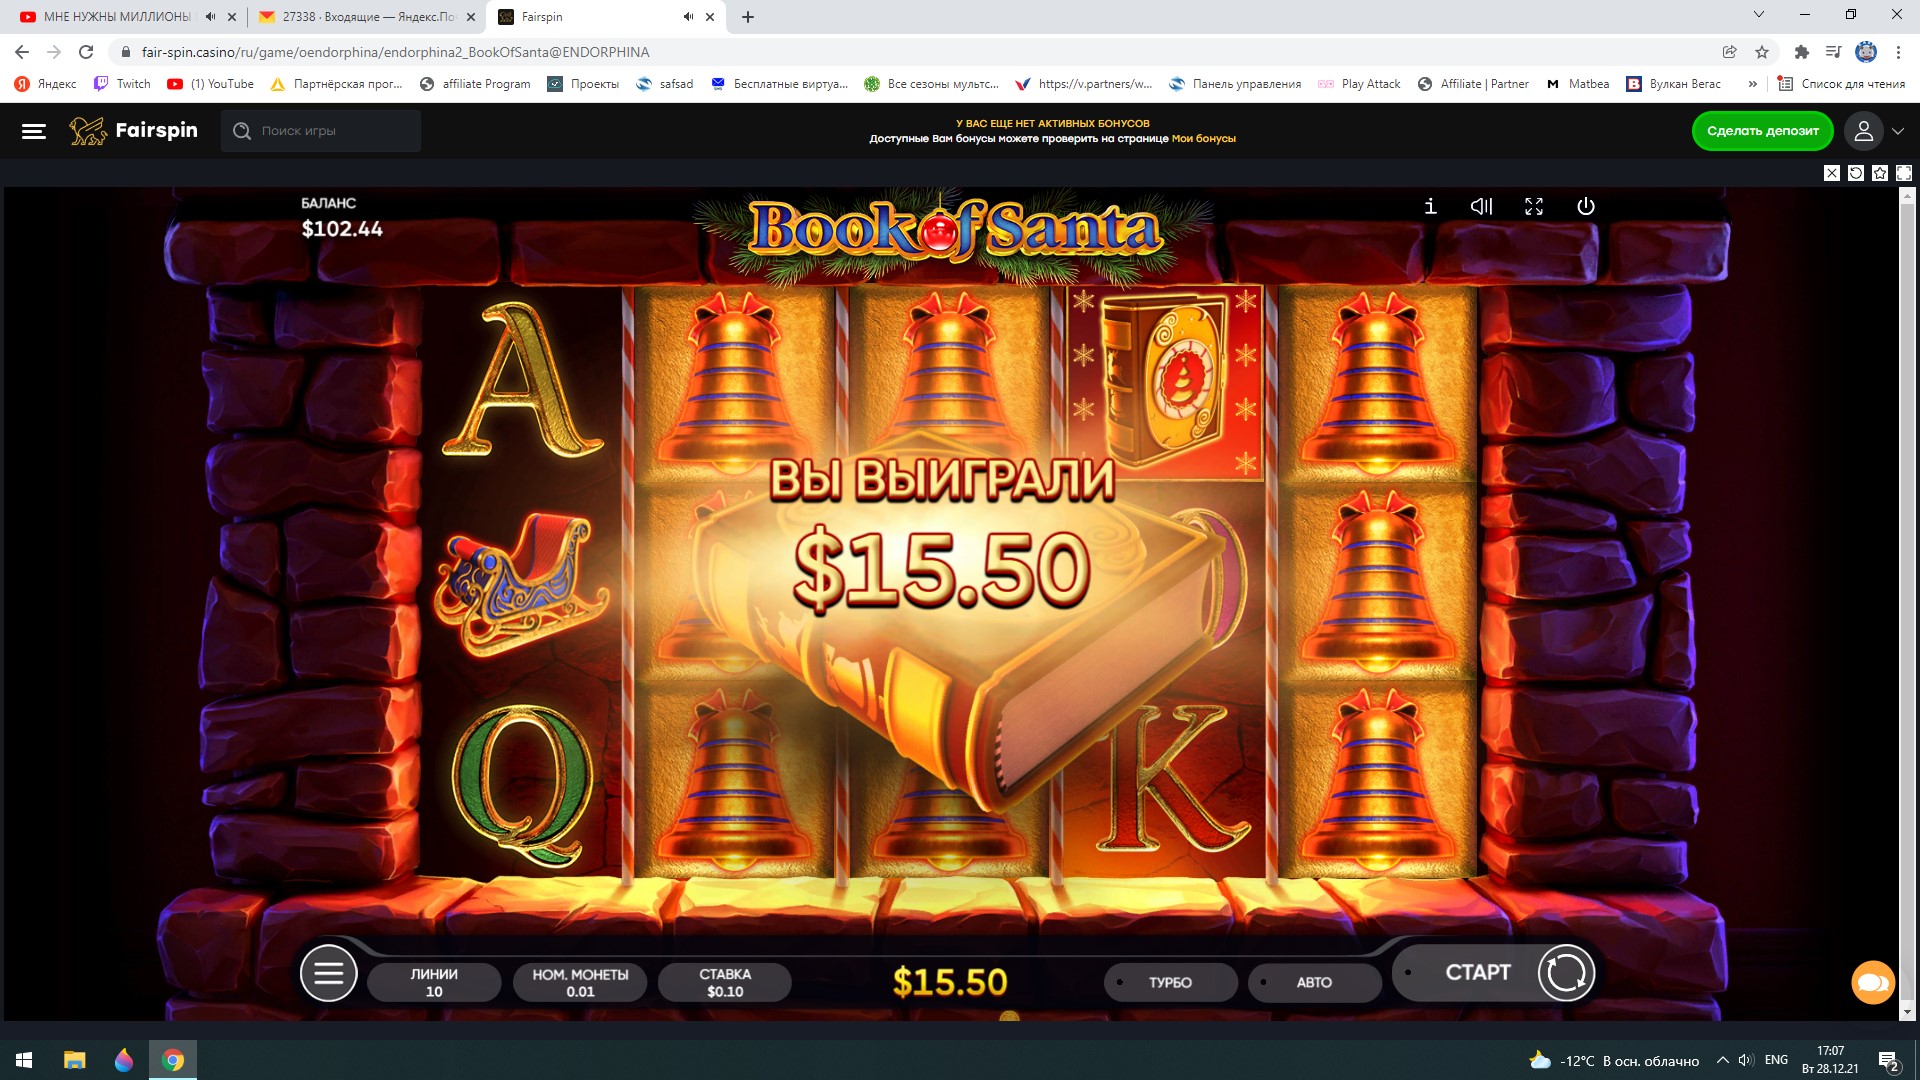Expand the user account dropdown arrow
The width and height of the screenshot is (1920, 1080).
pyautogui.click(x=1898, y=131)
